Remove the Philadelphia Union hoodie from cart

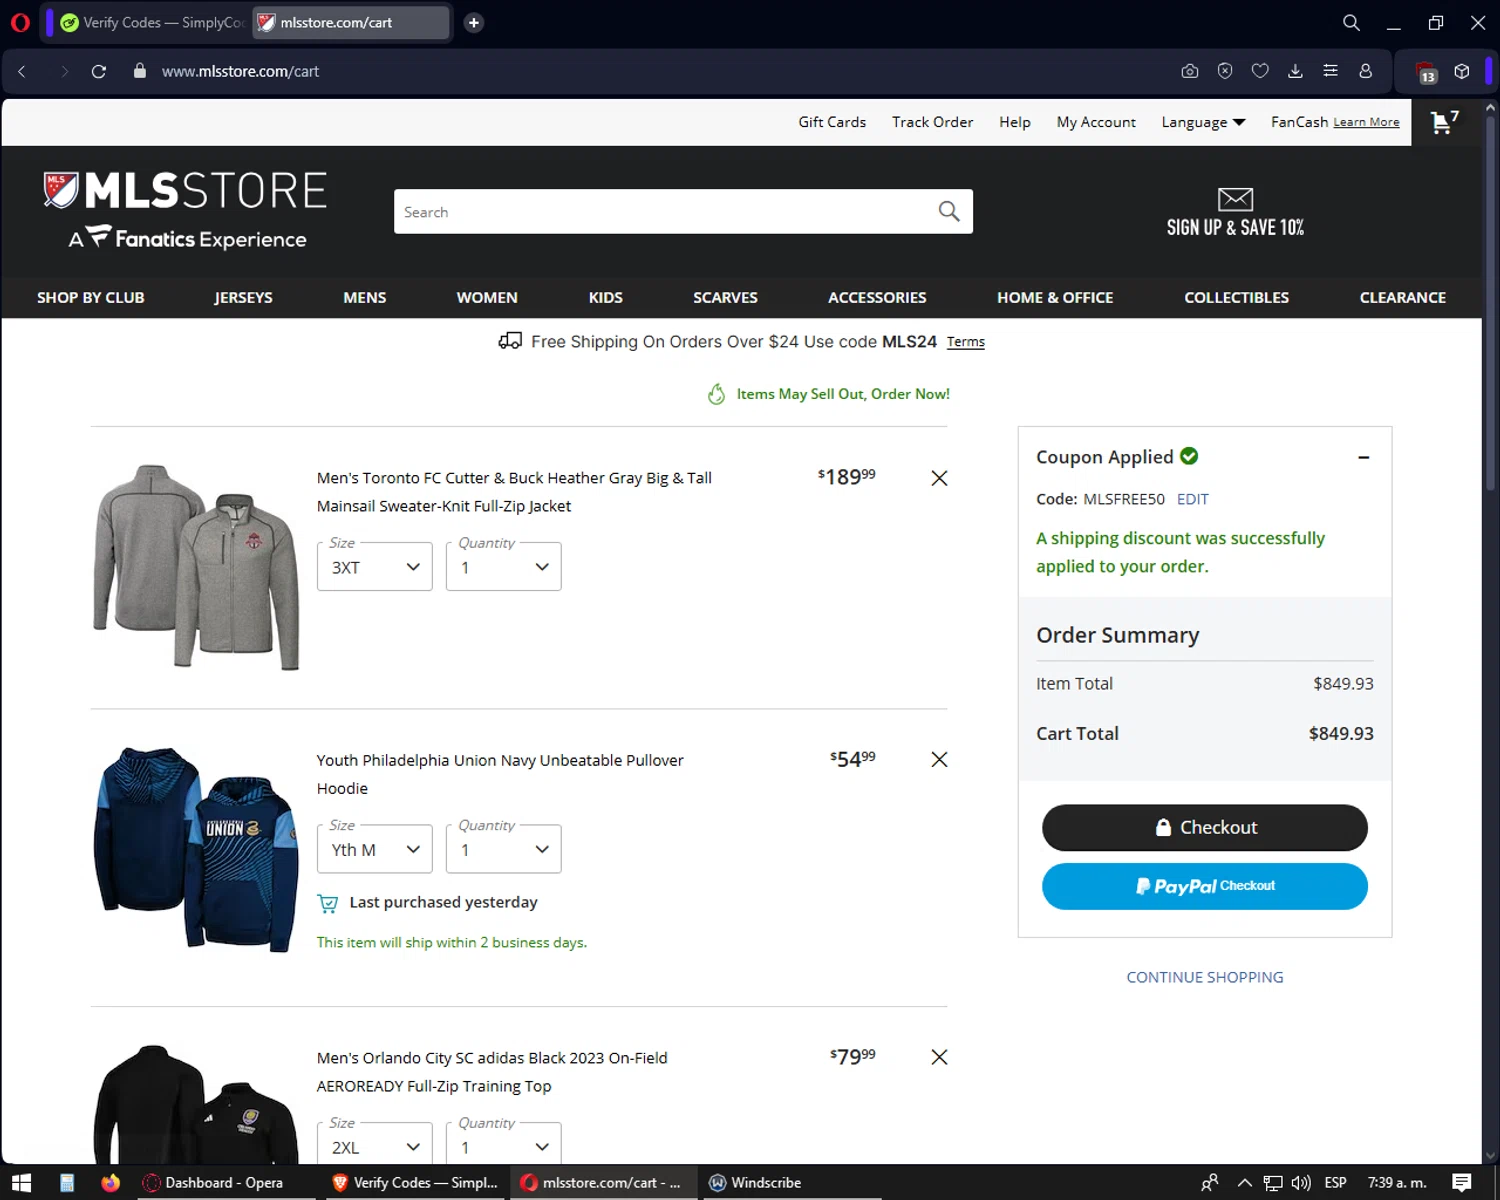tap(939, 759)
